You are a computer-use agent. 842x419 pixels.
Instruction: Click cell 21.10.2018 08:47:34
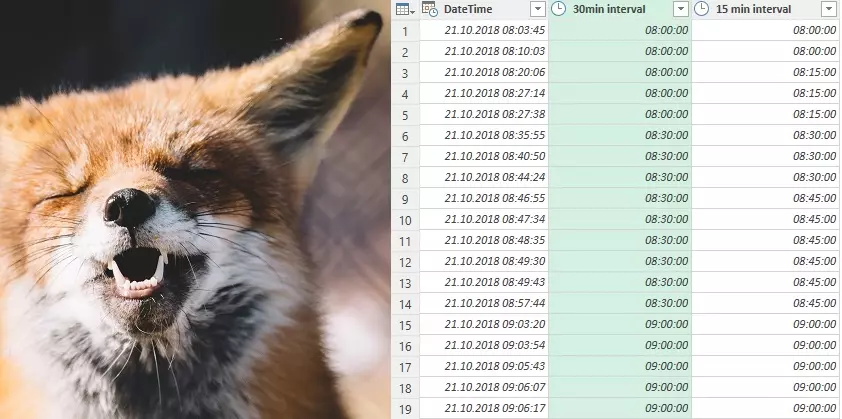click(x=484, y=219)
